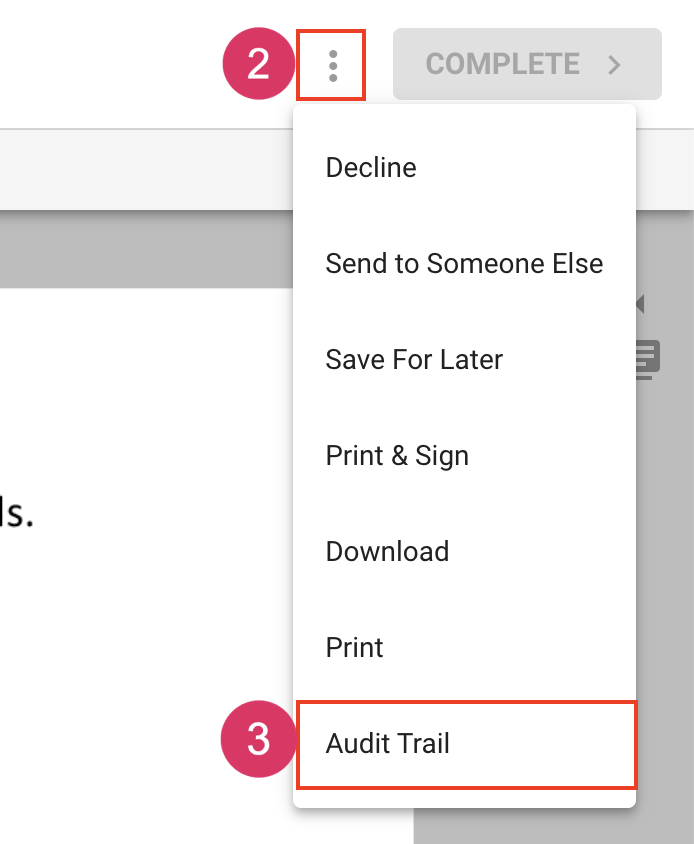Screen dimensions: 694x844
Task: Select the Save For Later option
Action: (414, 359)
